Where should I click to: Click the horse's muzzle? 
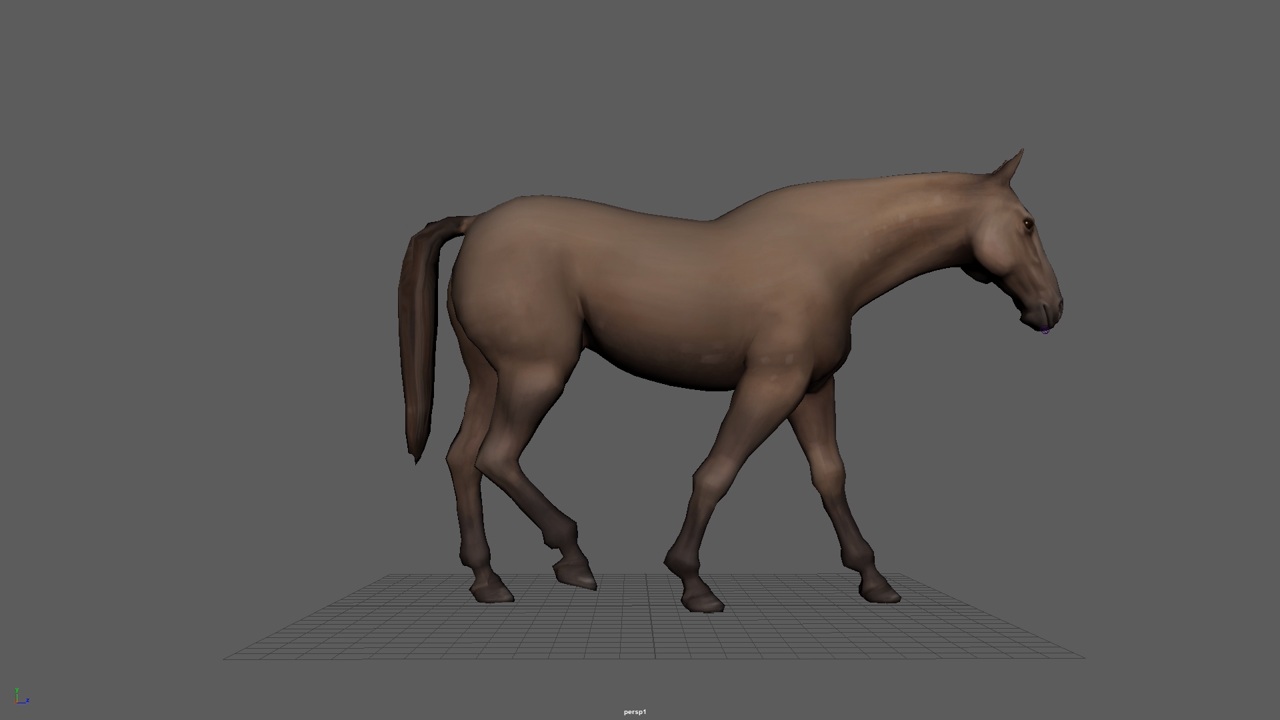(1043, 314)
